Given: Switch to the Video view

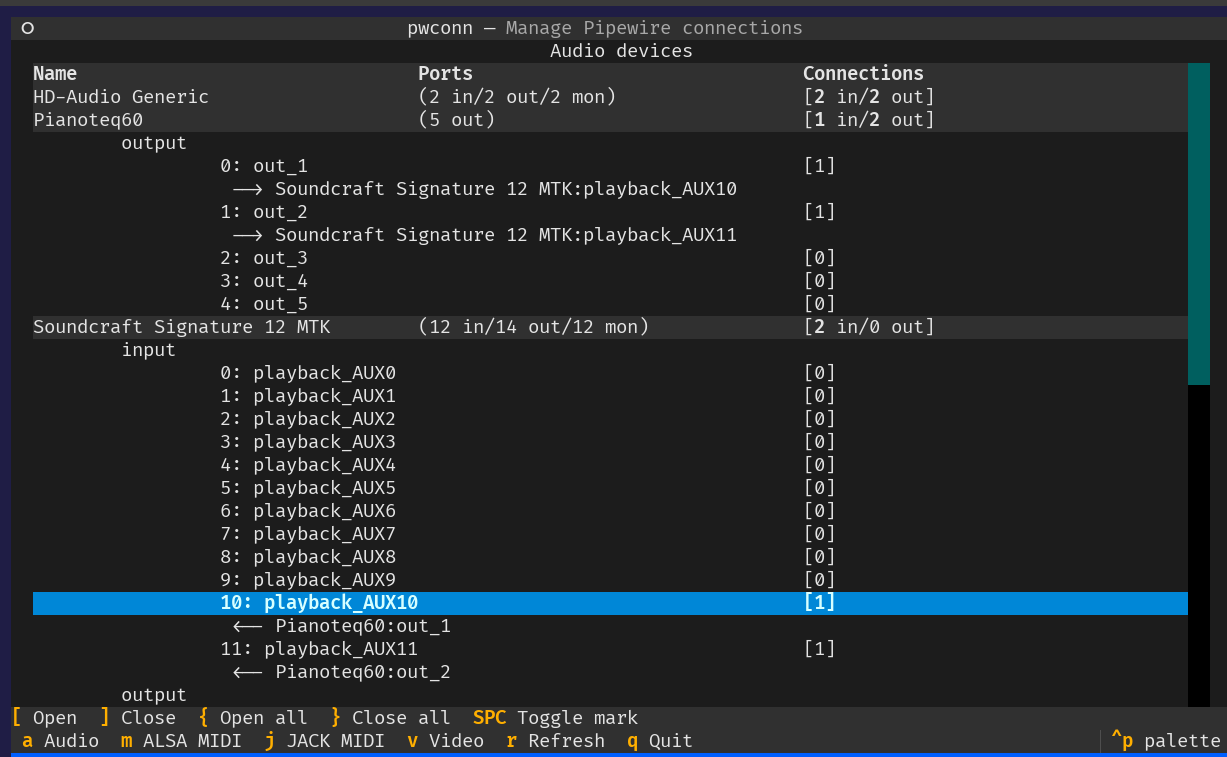Looking at the screenshot, I should (445, 741).
